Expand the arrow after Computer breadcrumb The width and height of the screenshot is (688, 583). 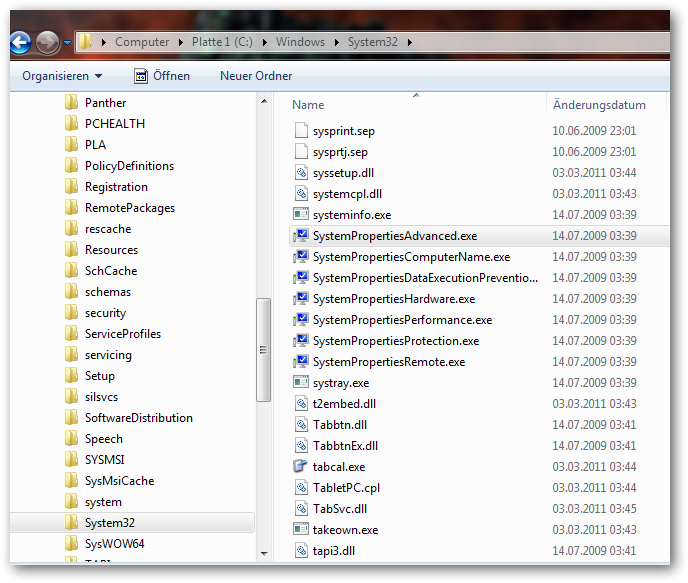pos(181,42)
